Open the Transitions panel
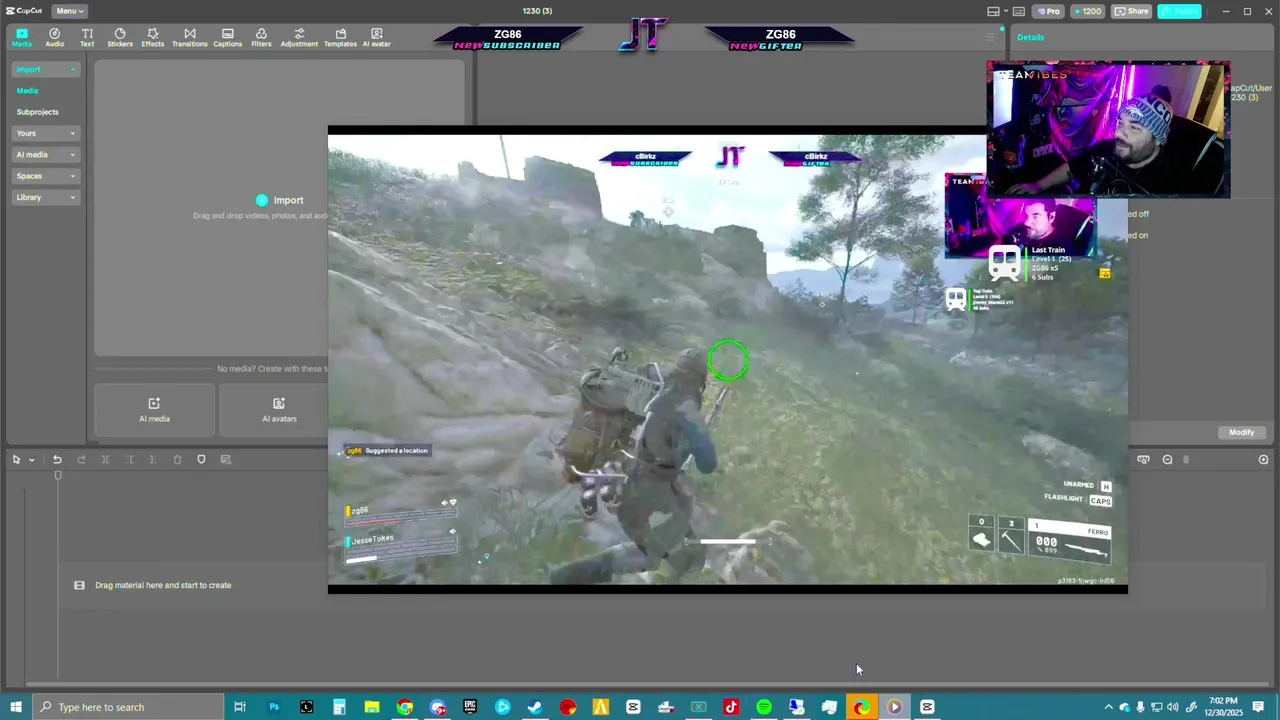Image resolution: width=1280 pixels, height=720 pixels. [x=189, y=38]
